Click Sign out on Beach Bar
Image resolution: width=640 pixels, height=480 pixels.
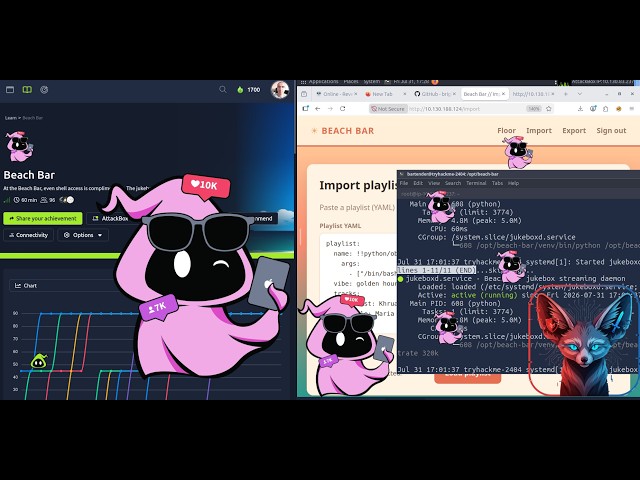point(611,131)
